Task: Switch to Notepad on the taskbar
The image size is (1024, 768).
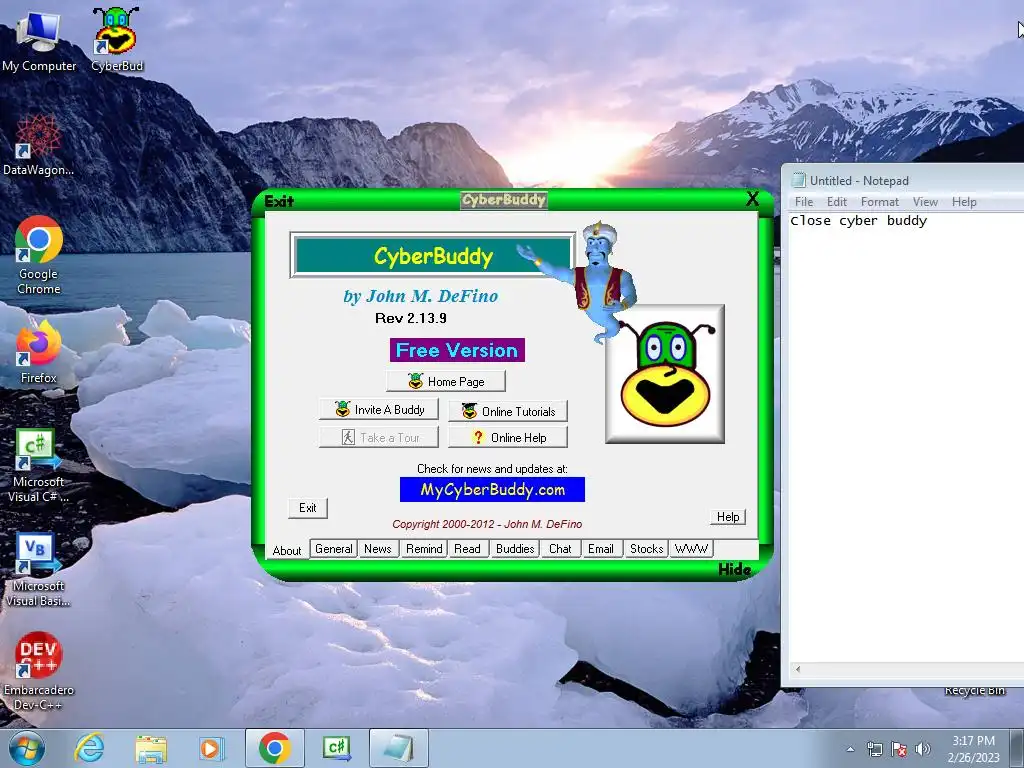Action: [x=399, y=748]
